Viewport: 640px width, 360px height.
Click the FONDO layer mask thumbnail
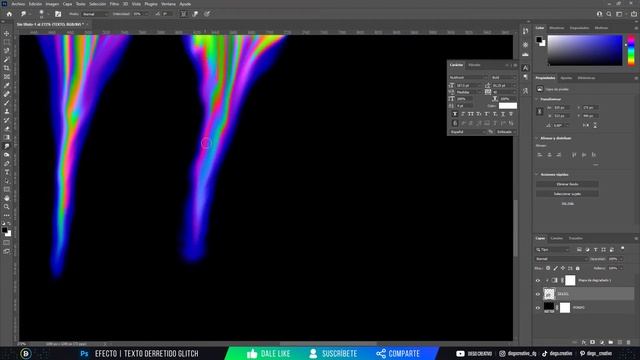(x=565, y=308)
